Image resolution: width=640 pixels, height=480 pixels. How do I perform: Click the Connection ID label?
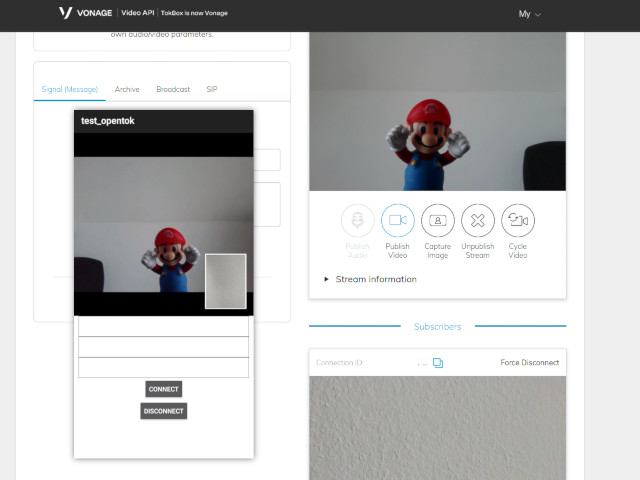coord(339,362)
